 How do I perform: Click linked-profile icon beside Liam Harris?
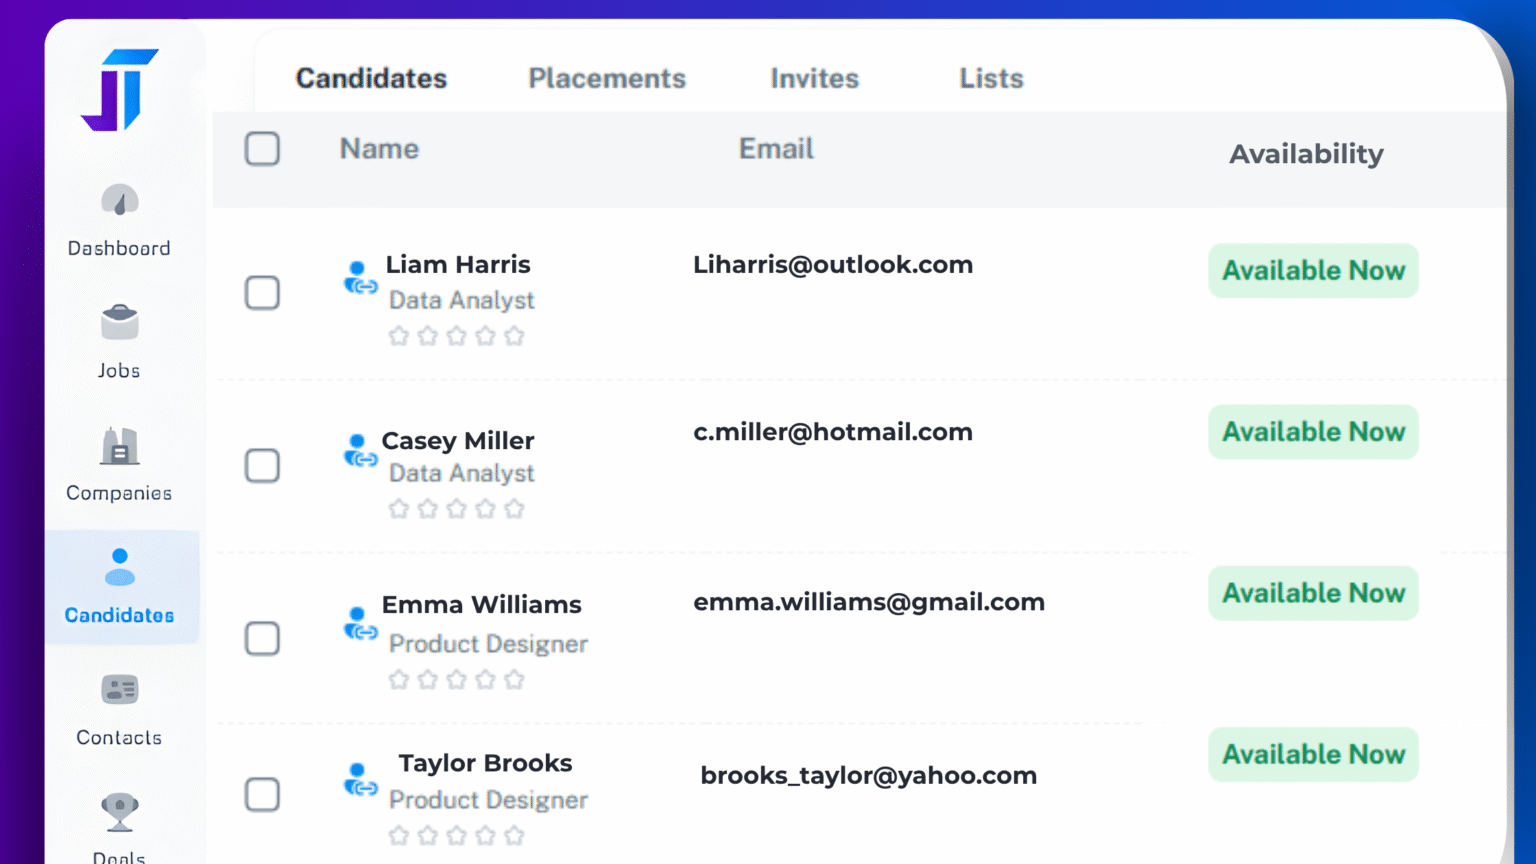pyautogui.click(x=359, y=278)
